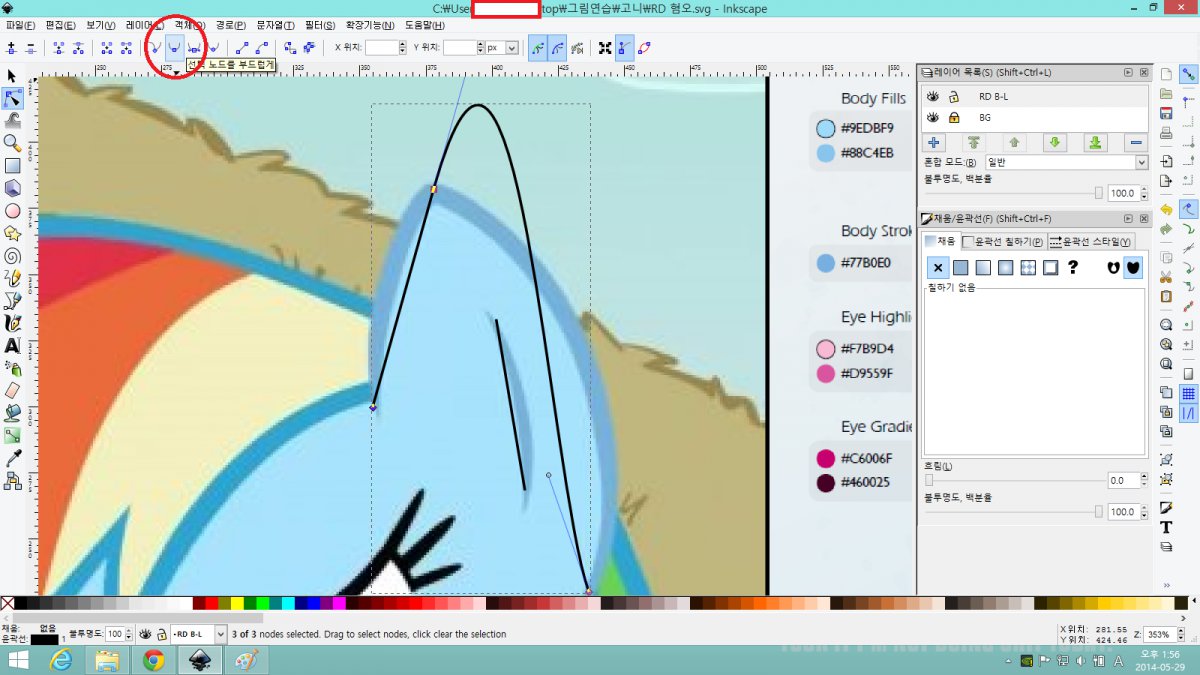Pick red swatch from color palette

[212, 603]
